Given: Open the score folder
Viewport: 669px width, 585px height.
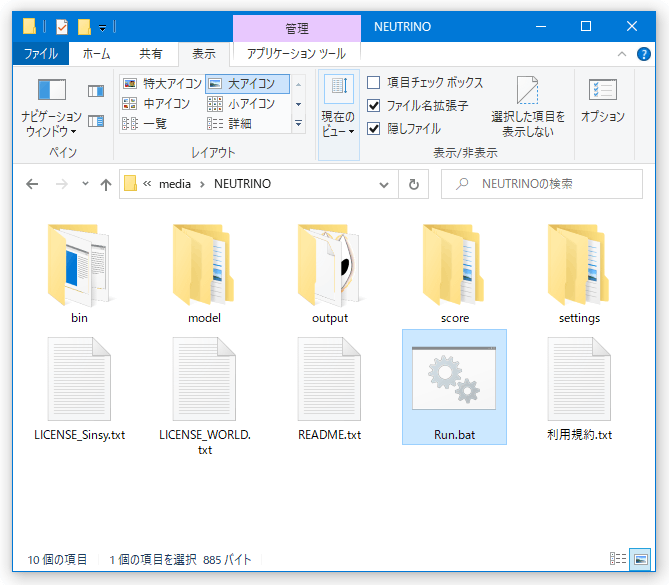Looking at the screenshot, I should coord(454,273).
